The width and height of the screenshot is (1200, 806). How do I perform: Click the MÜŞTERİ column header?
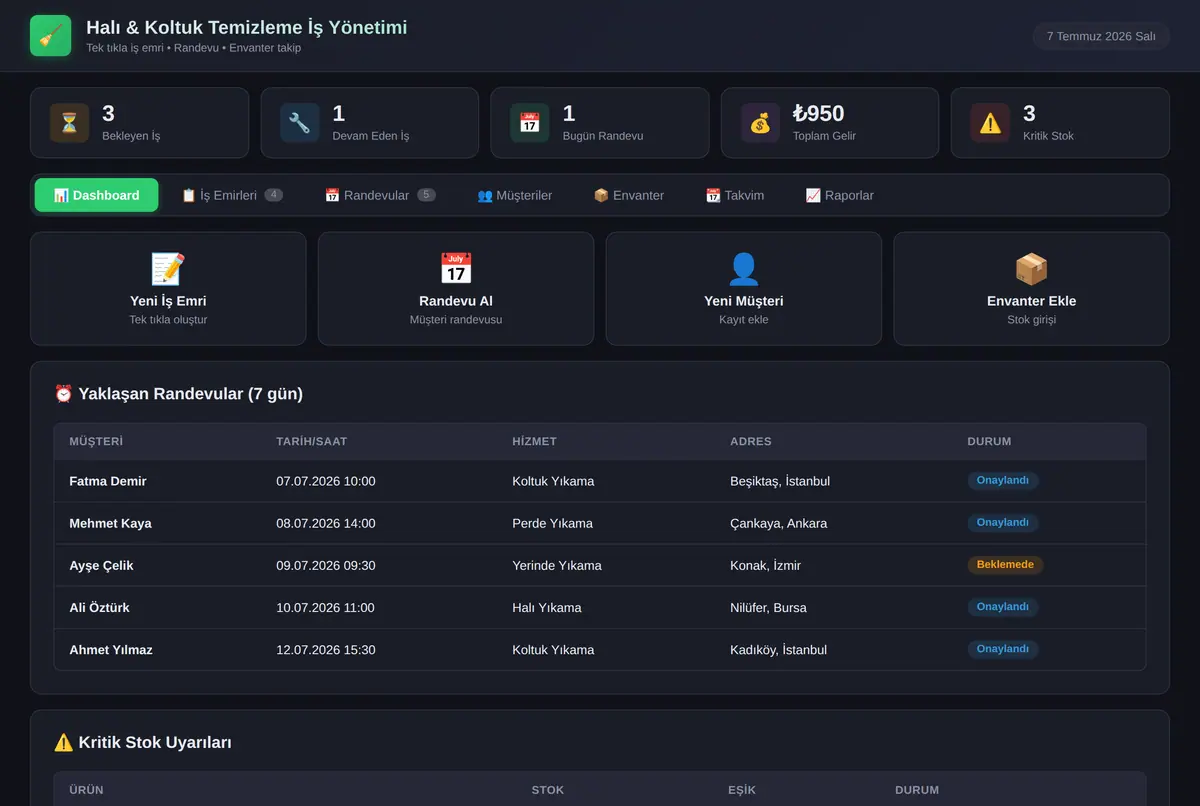point(96,441)
